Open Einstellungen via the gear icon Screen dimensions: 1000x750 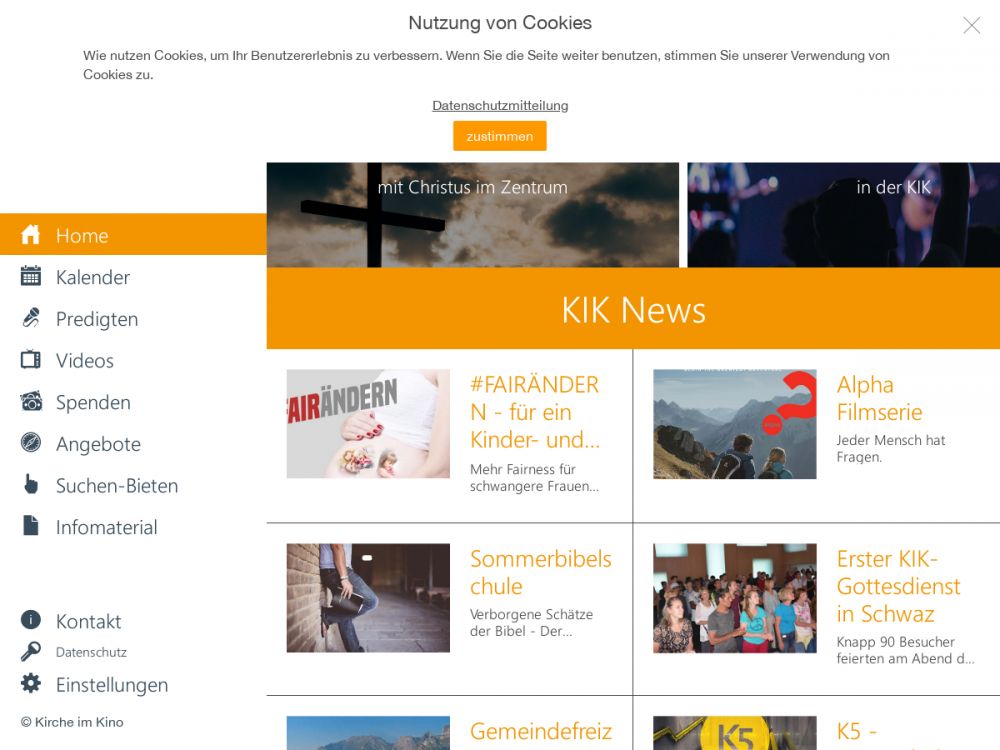tap(31, 684)
